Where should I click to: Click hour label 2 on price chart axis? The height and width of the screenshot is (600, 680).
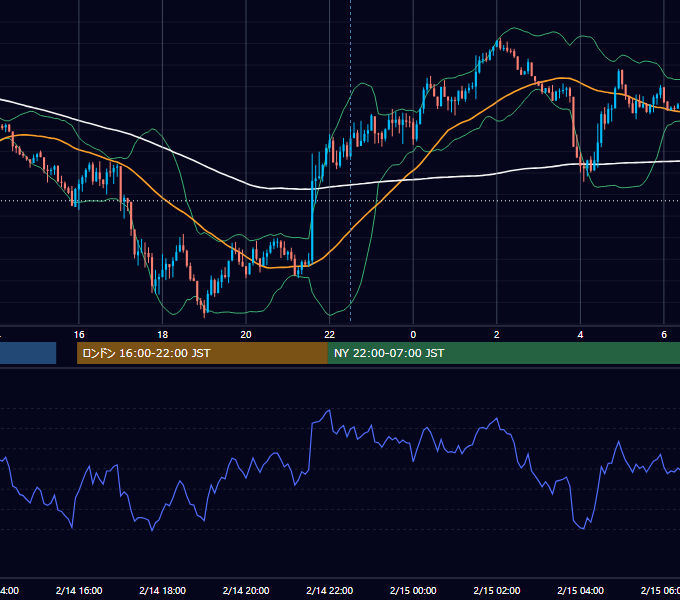click(x=497, y=335)
